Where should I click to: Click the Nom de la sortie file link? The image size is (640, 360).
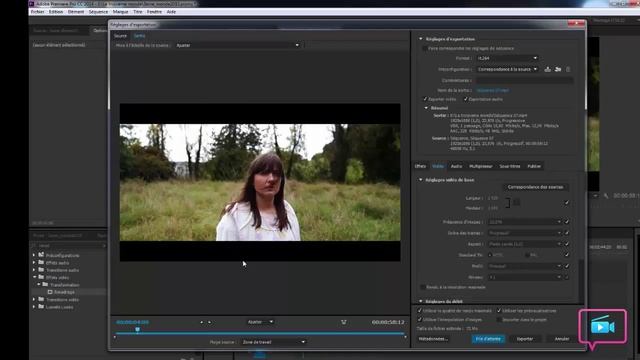pyautogui.click(x=493, y=90)
